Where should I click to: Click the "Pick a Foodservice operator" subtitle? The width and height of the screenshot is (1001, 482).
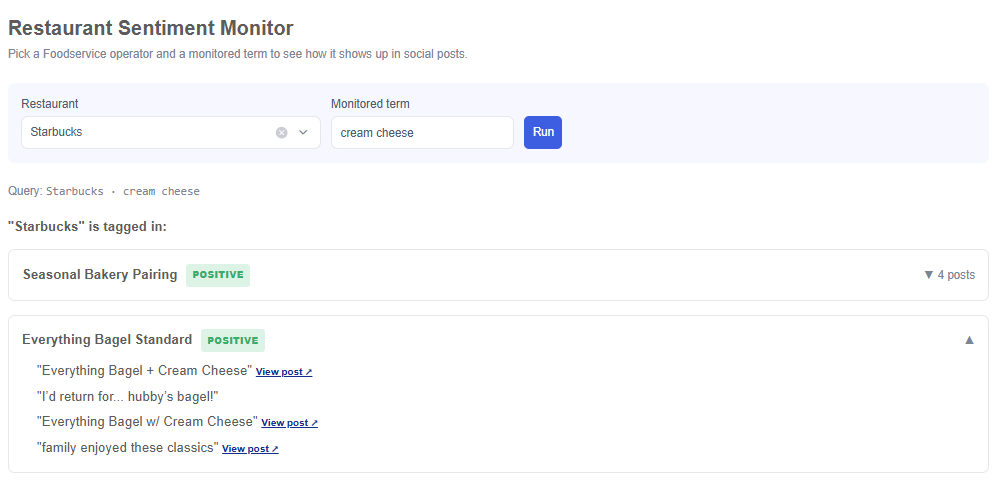(237, 54)
